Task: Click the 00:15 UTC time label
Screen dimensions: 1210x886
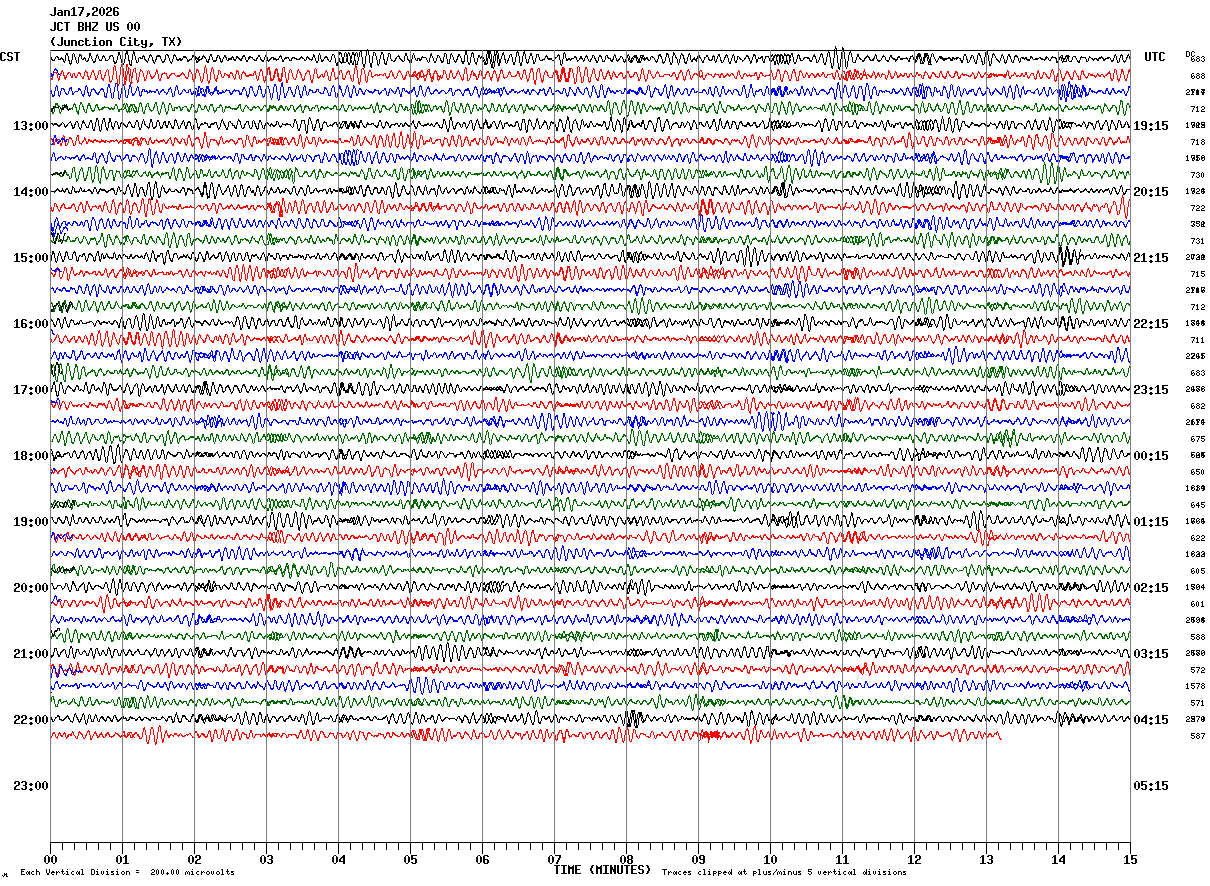Action: click(x=1151, y=456)
